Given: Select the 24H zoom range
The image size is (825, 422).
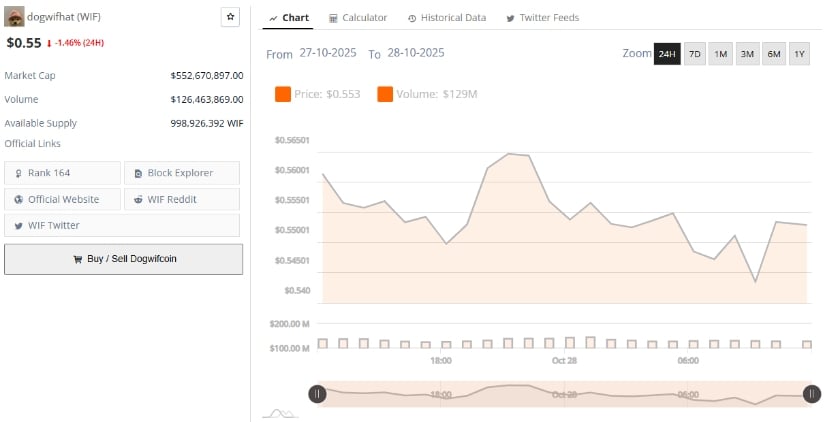Looking at the screenshot, I should click(667, 54).
